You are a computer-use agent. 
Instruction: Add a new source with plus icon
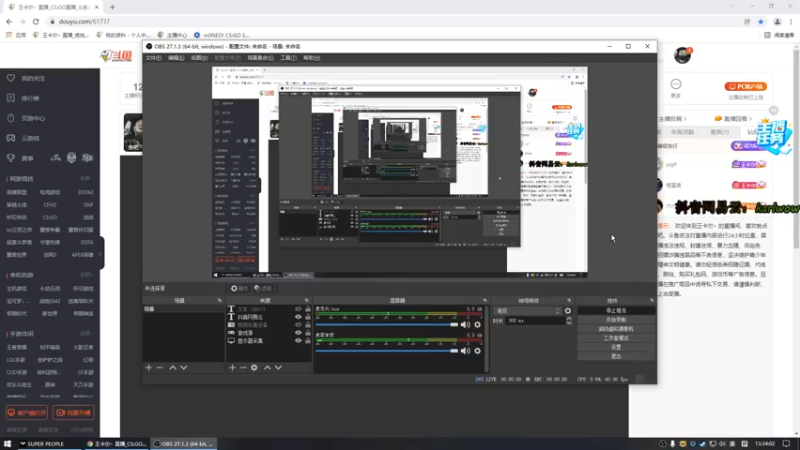point(232,367)
